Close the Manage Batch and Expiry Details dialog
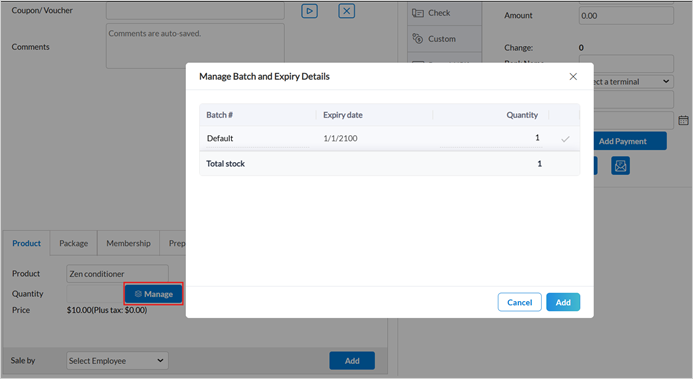Image resolution: width=693 pixels, height=379 pixels. point(573,76)
